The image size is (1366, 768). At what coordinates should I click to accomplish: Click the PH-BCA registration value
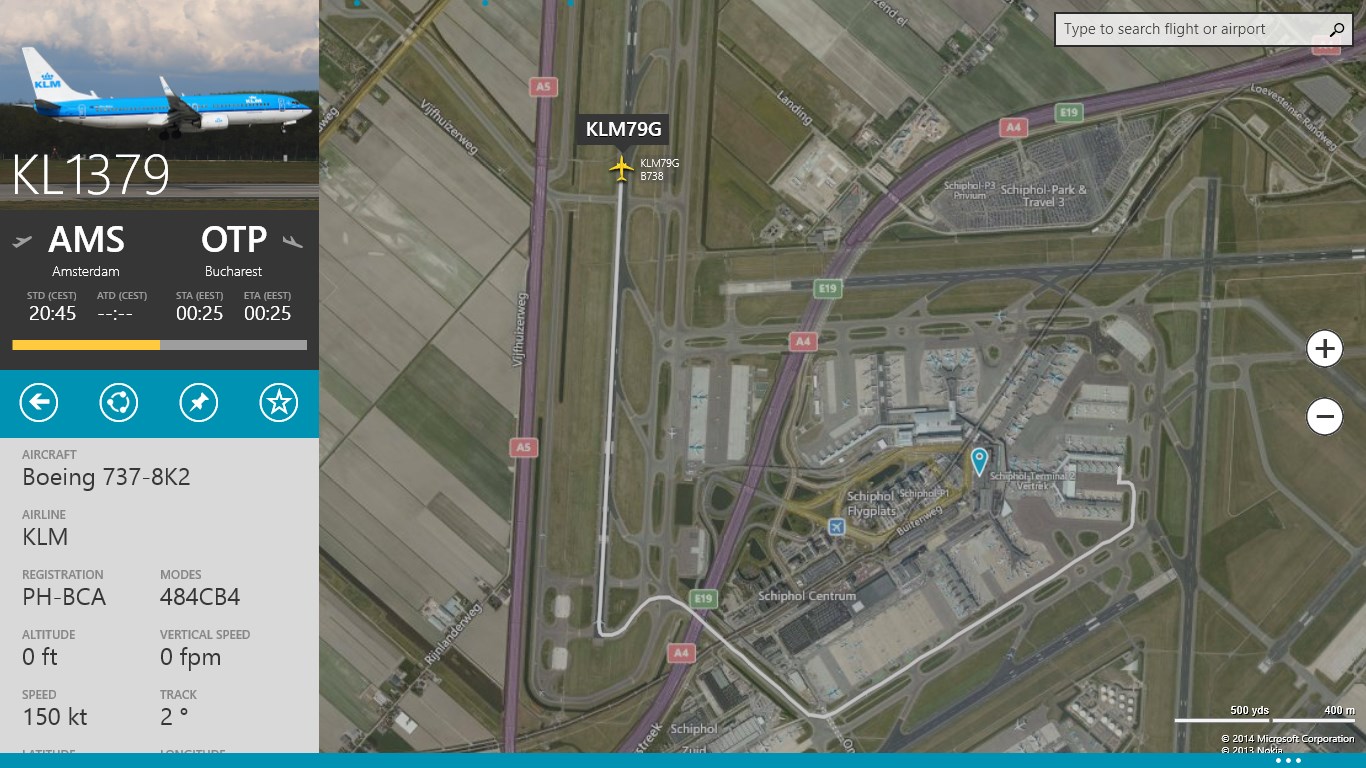point(64,597)
